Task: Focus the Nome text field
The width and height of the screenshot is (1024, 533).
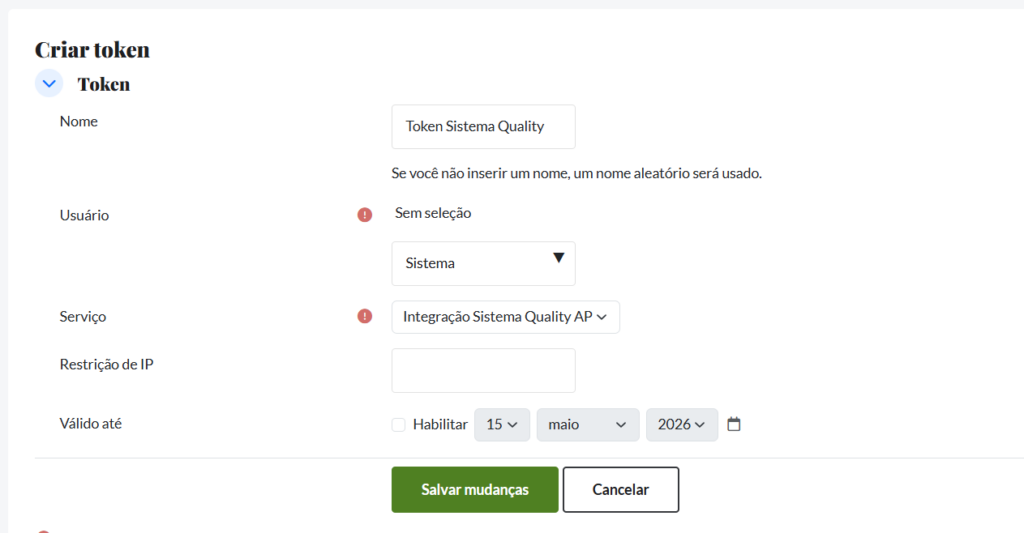Action: pyautogui.click(x=483, y=127)
